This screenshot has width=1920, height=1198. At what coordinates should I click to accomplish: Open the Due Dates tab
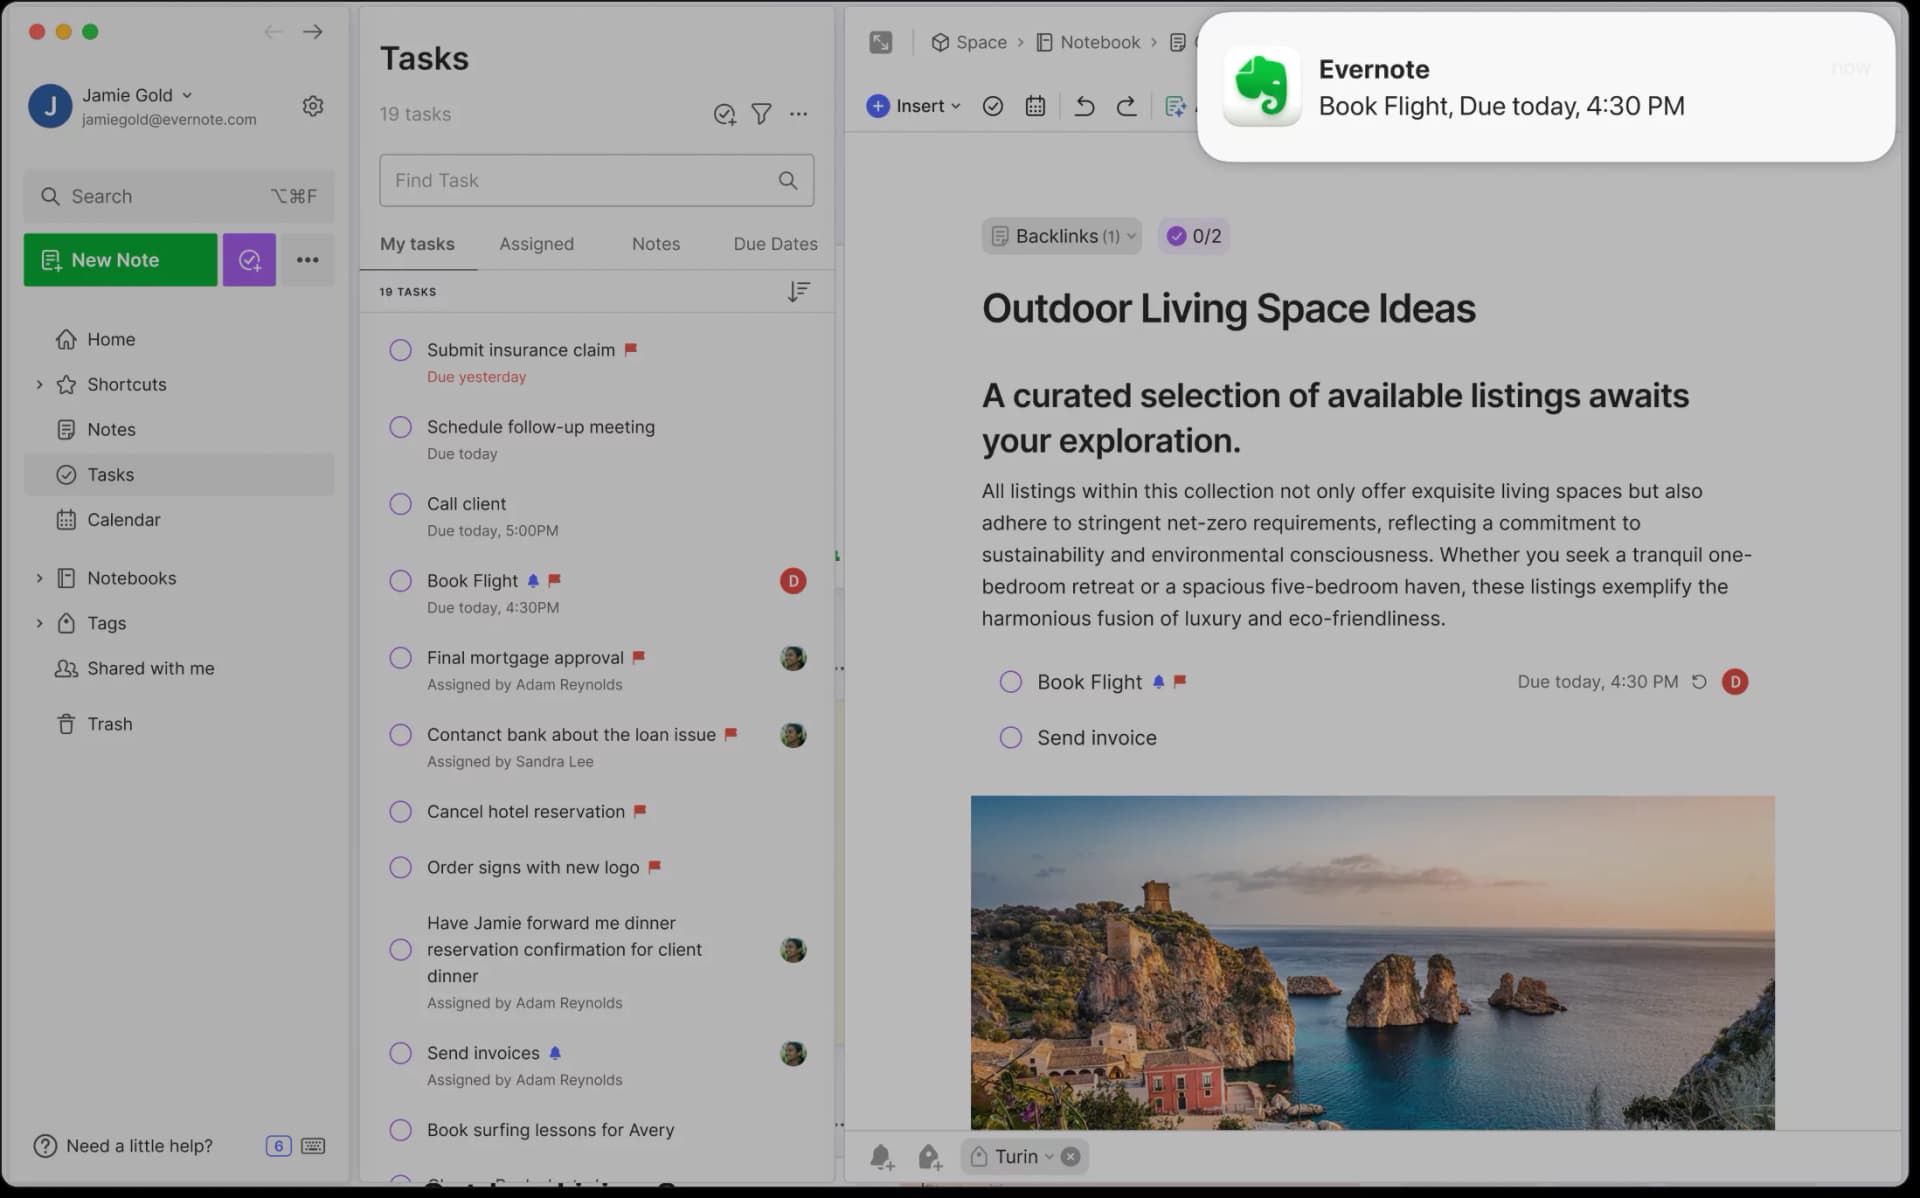(x=775, y=243)
